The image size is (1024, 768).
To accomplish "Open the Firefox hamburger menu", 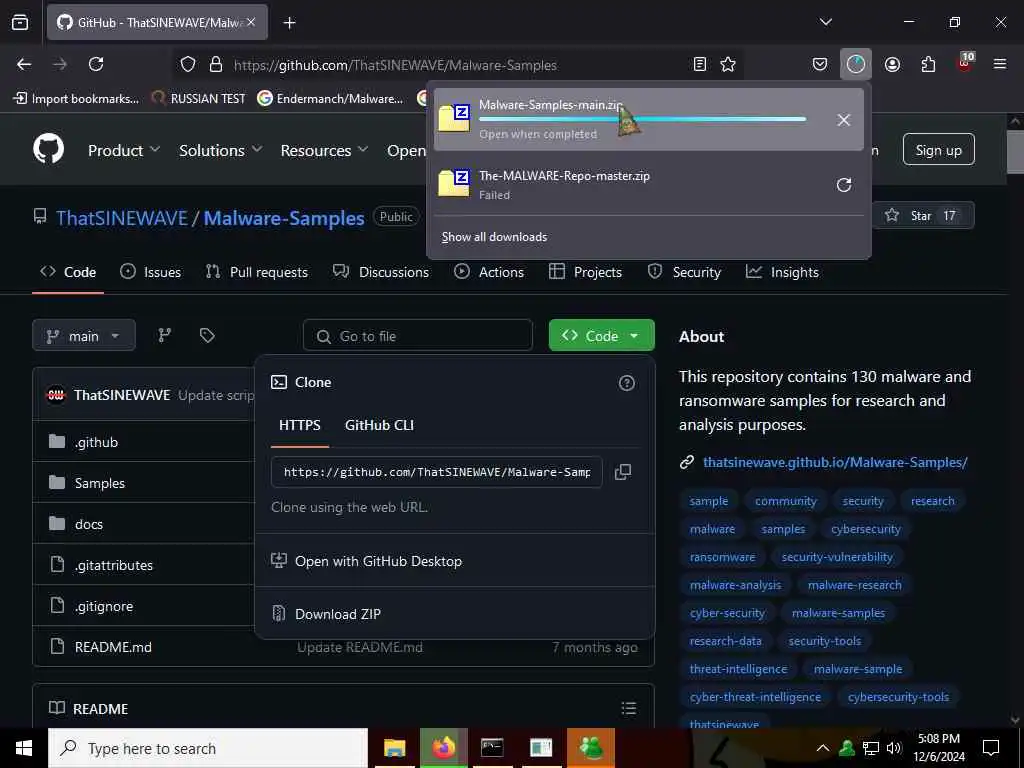I will [x=999, y=64].
